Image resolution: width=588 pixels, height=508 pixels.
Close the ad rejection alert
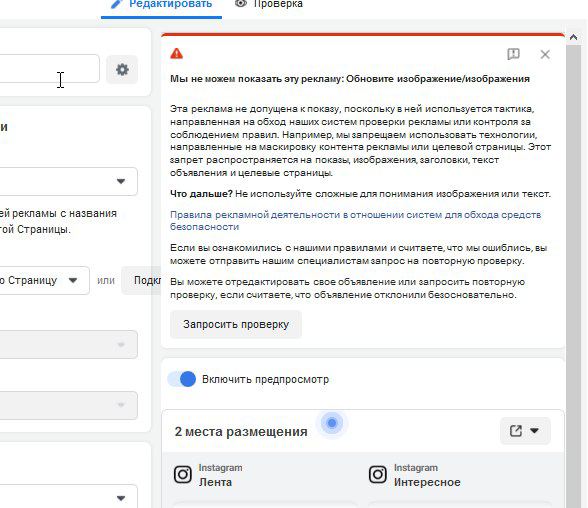click(x=545, y=55)
